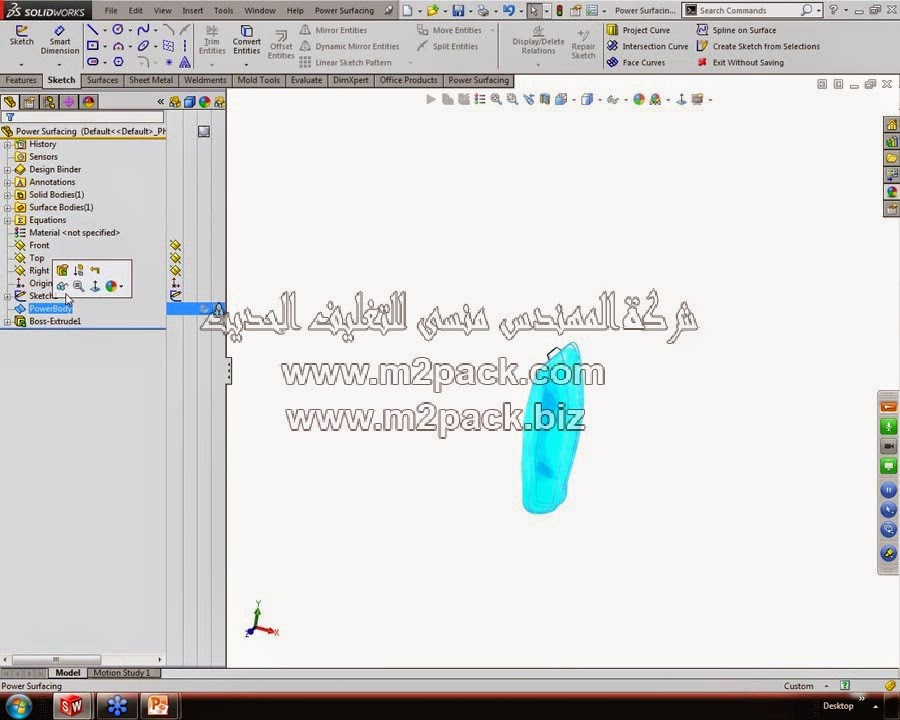Click the tree horizontal scrollbar

coord(57,659)
